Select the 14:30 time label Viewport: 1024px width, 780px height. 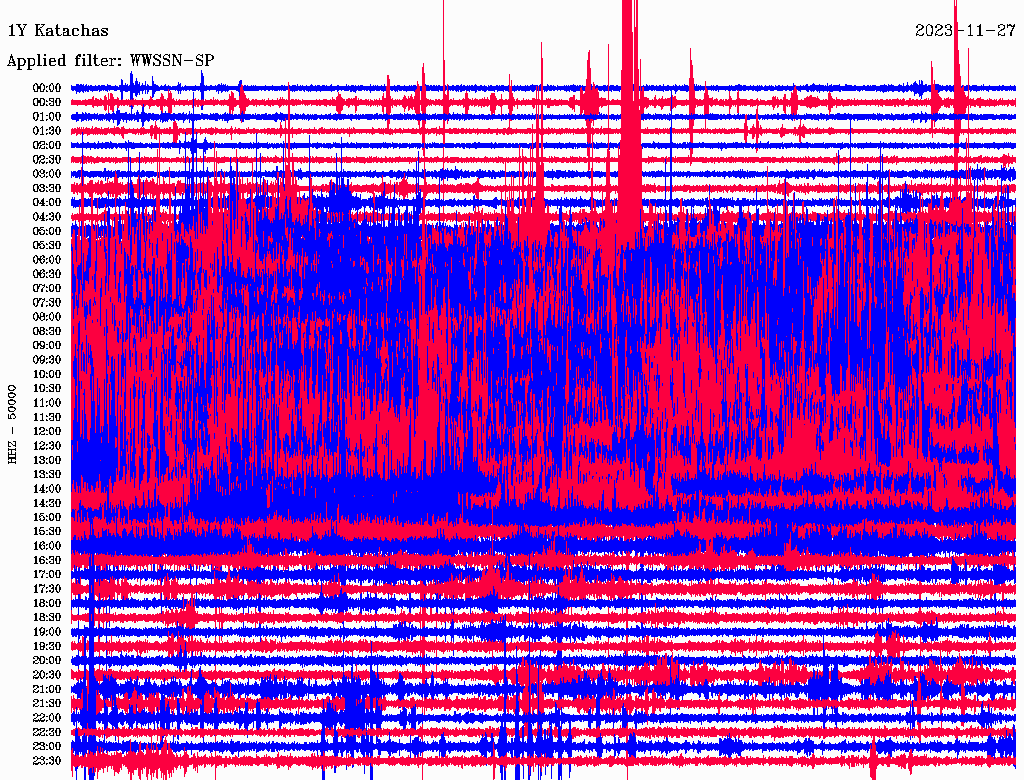(x=47, y=504)
